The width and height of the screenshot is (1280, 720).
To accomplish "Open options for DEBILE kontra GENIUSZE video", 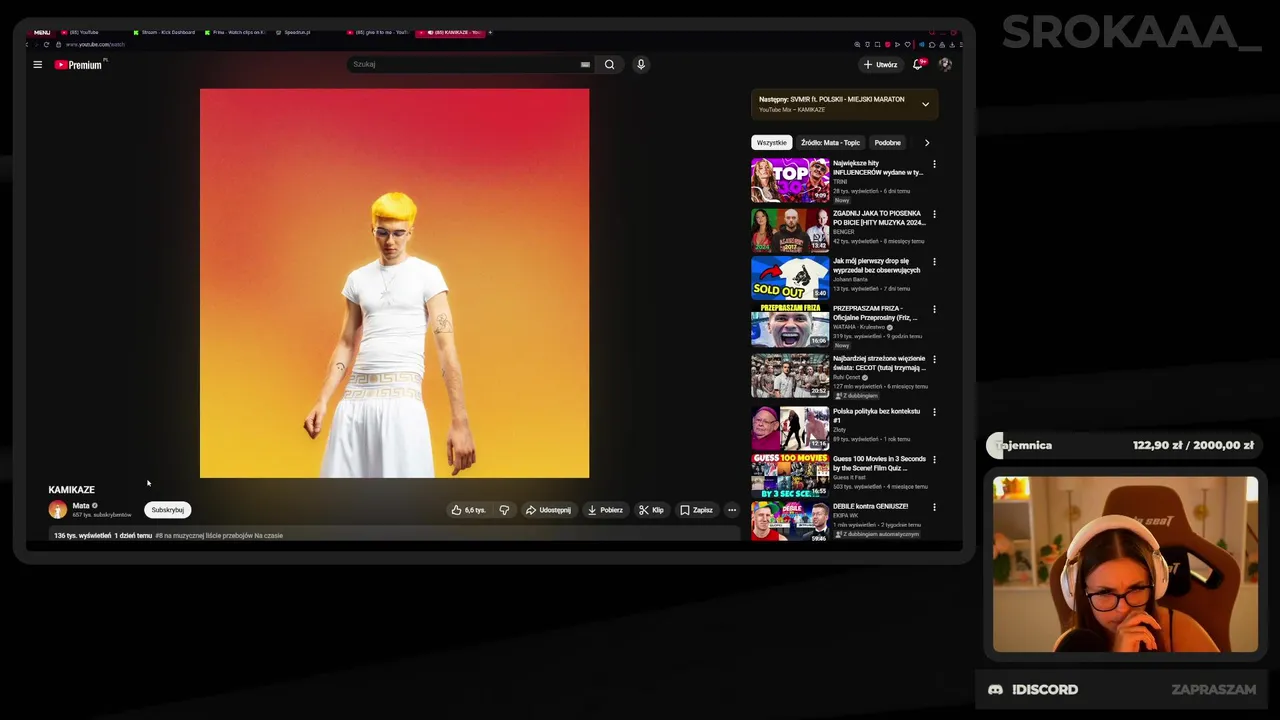I will (934, 507).
